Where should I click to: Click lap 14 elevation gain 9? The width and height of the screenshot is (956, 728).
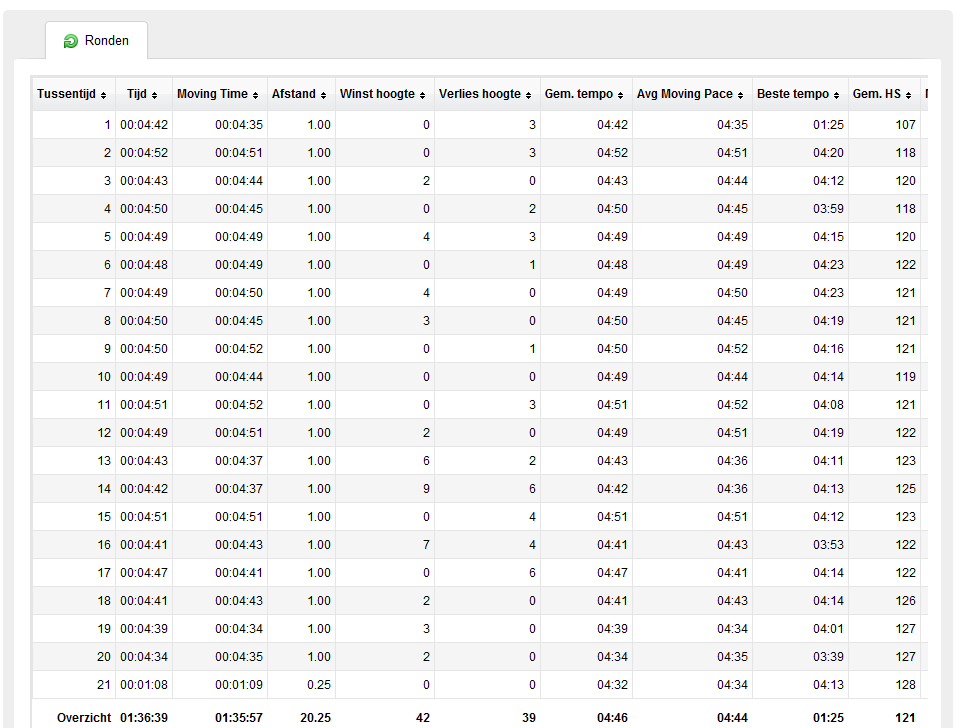click(x=426, y=490)
